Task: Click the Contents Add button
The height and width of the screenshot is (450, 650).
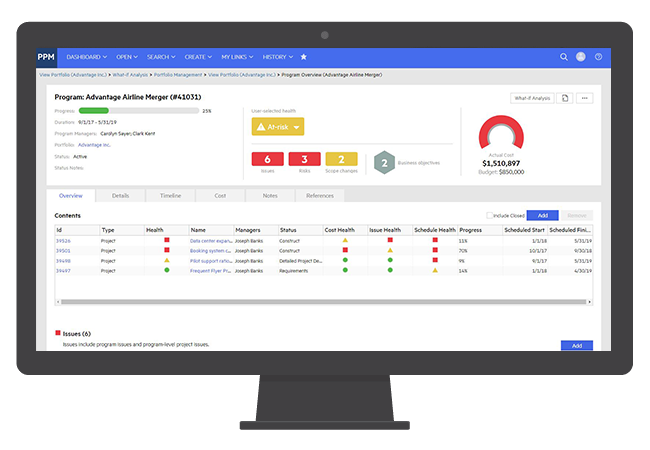Action: click(543, 215)
